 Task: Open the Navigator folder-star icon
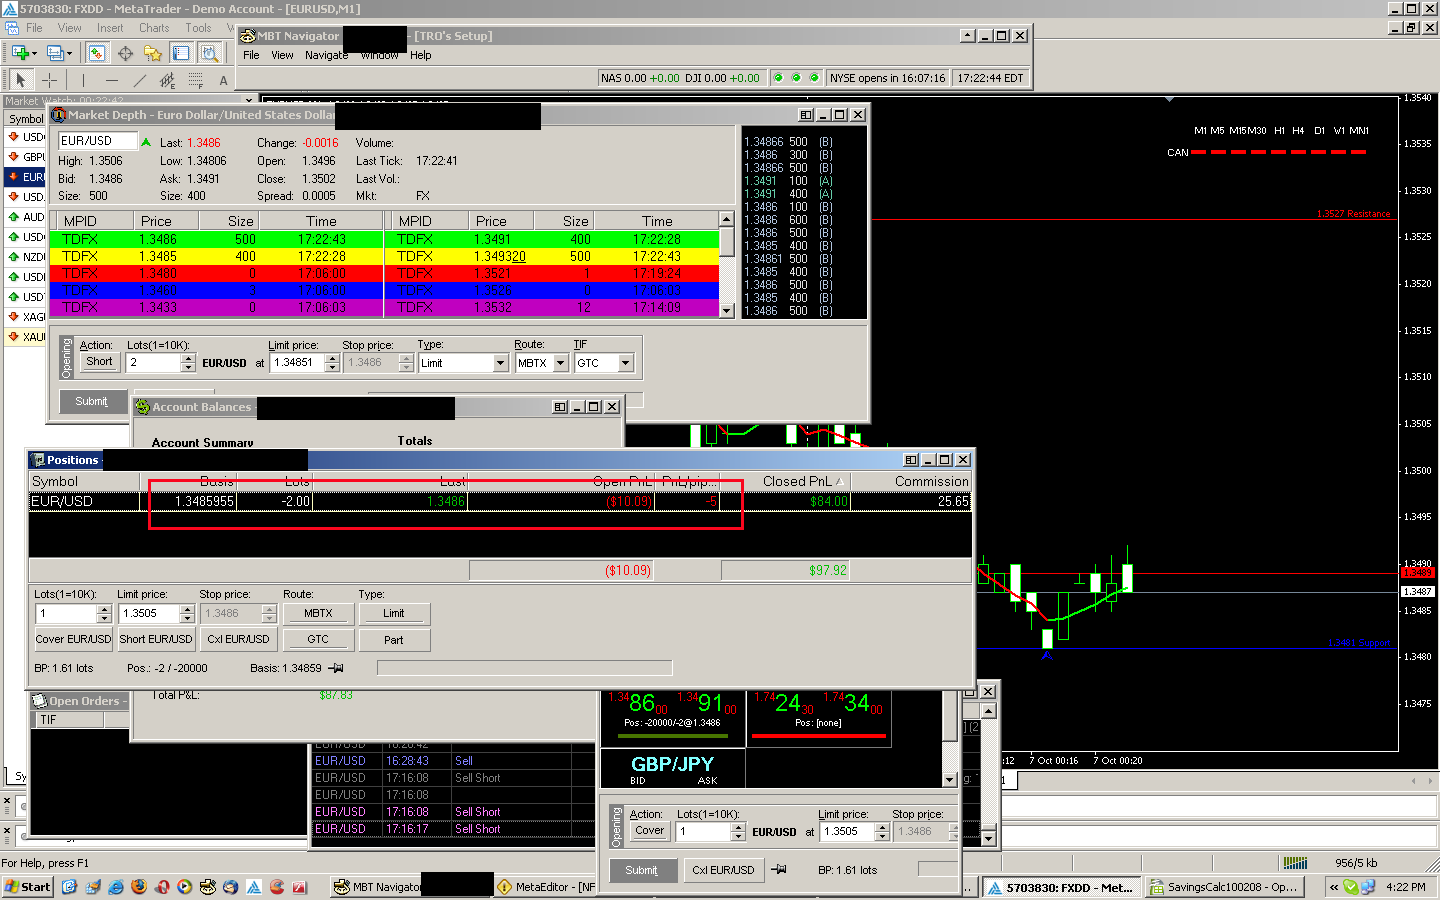coord(152,53)
